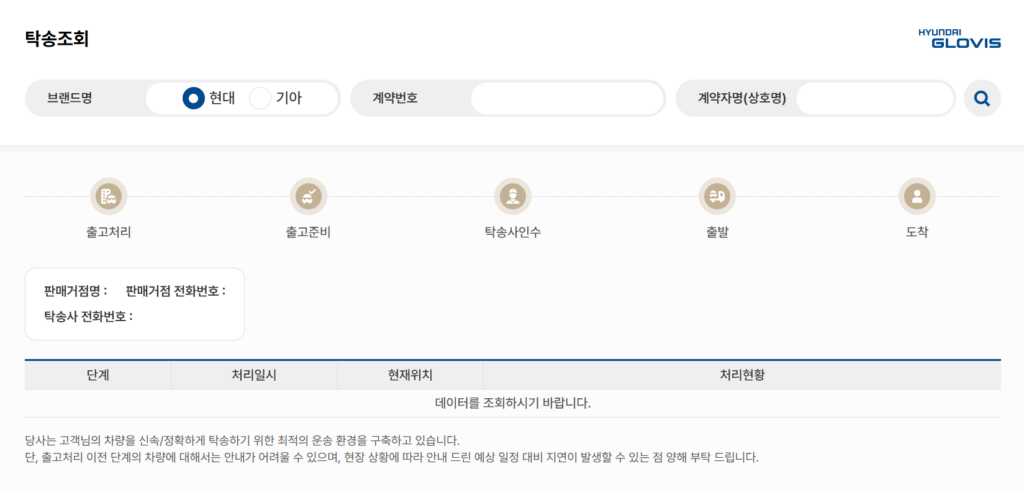Viewport: 1024px width, 492px height.
Task: Select the 현대 brand radio button
Action: [193, 98]
